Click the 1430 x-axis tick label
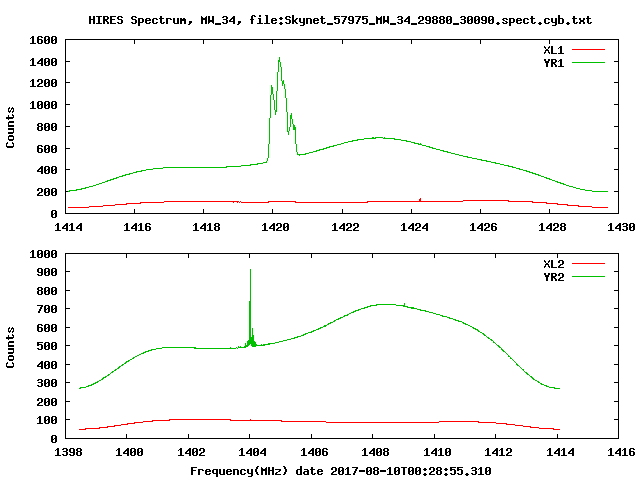Image resolution: width=640 pixels, height=480 pixels. pos(621,227)
